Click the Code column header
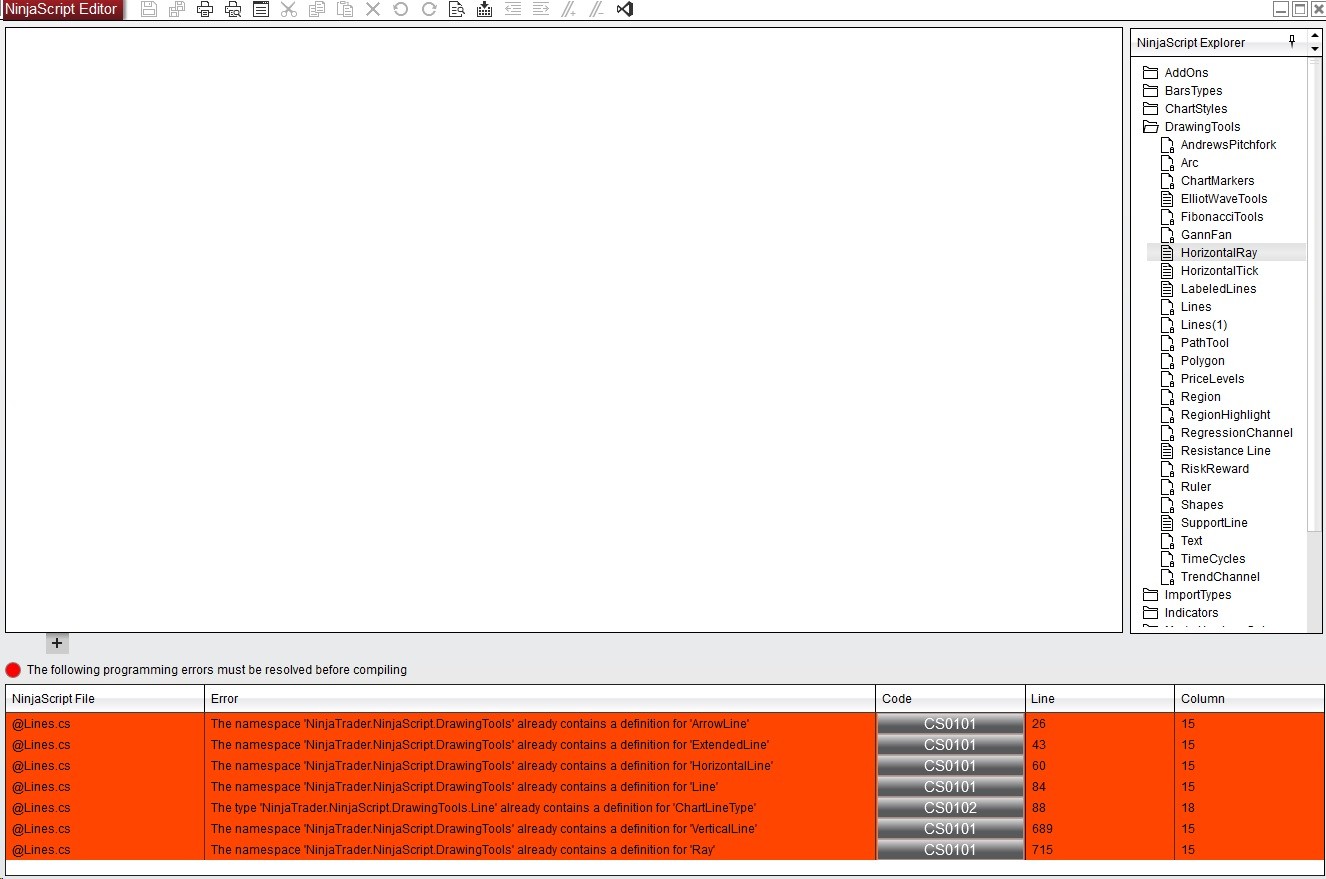 click(x=950, y=699)
